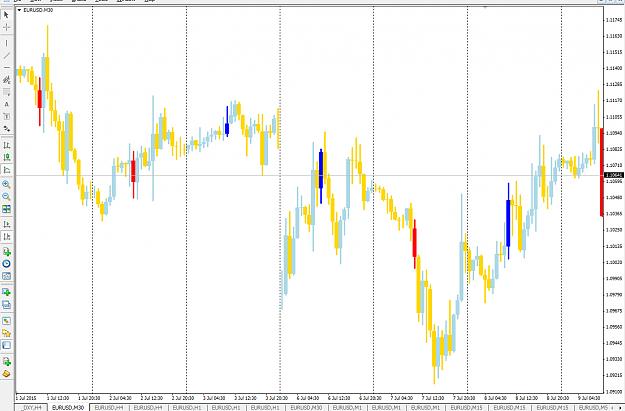The height and width of the screenshot is (411, 625).
Task: Open the New Order icon
Action: pyautogui.click(x=6, y=362)
